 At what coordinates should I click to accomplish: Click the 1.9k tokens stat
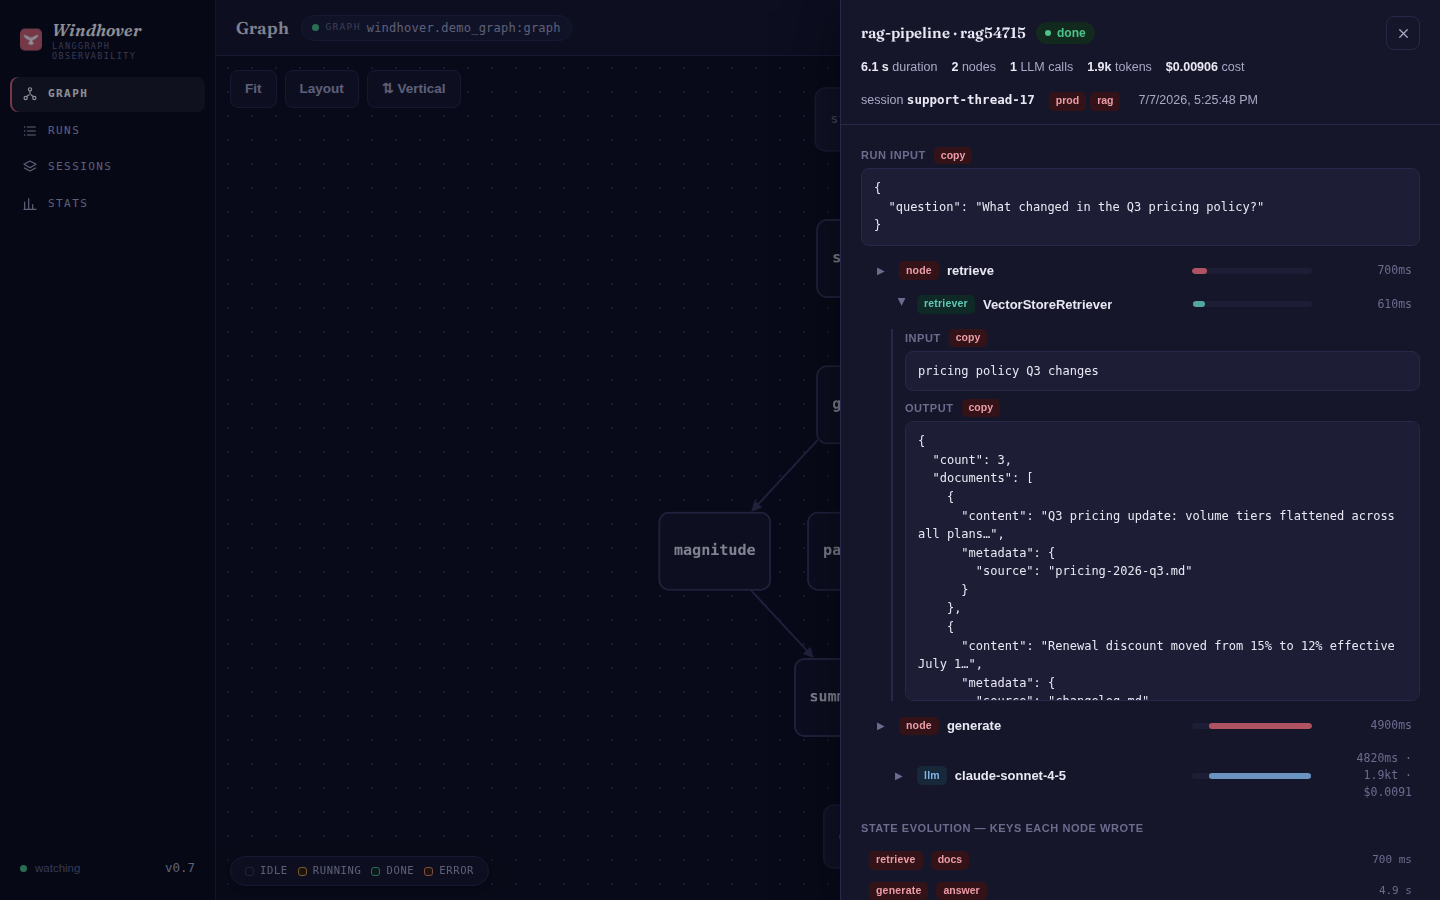1119,67
